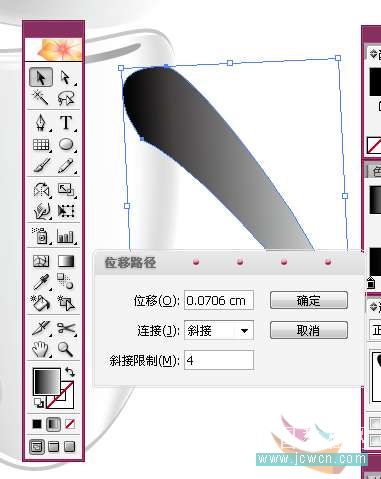
Task: Apply None mode button with red slash
Action: [70, 424]
